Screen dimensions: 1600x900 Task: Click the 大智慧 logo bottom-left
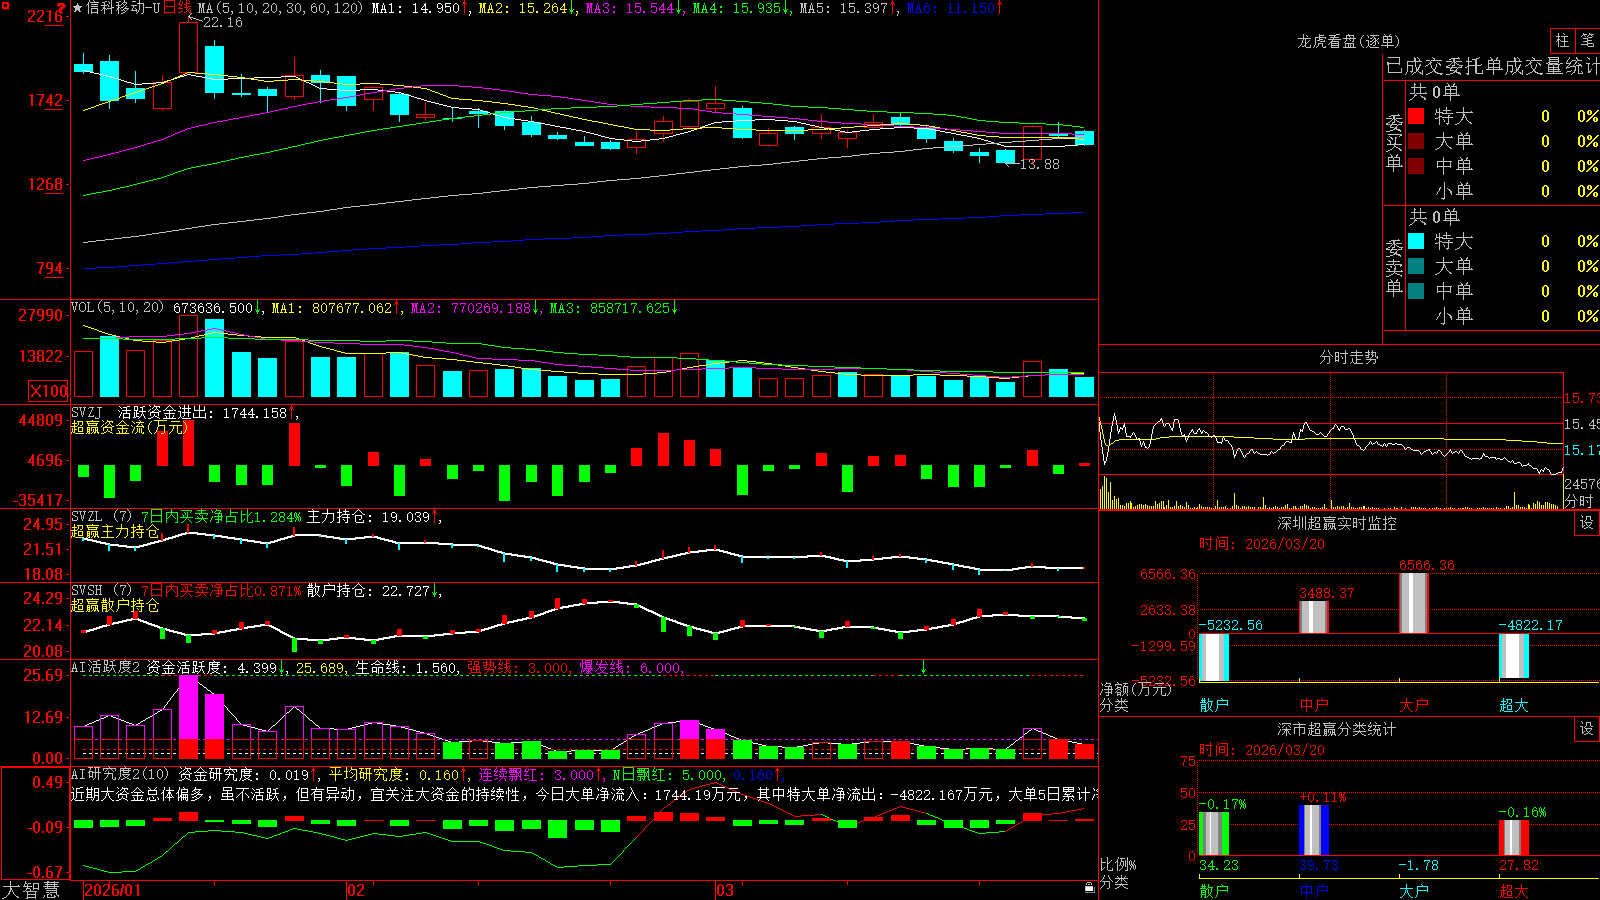[31, 890]
